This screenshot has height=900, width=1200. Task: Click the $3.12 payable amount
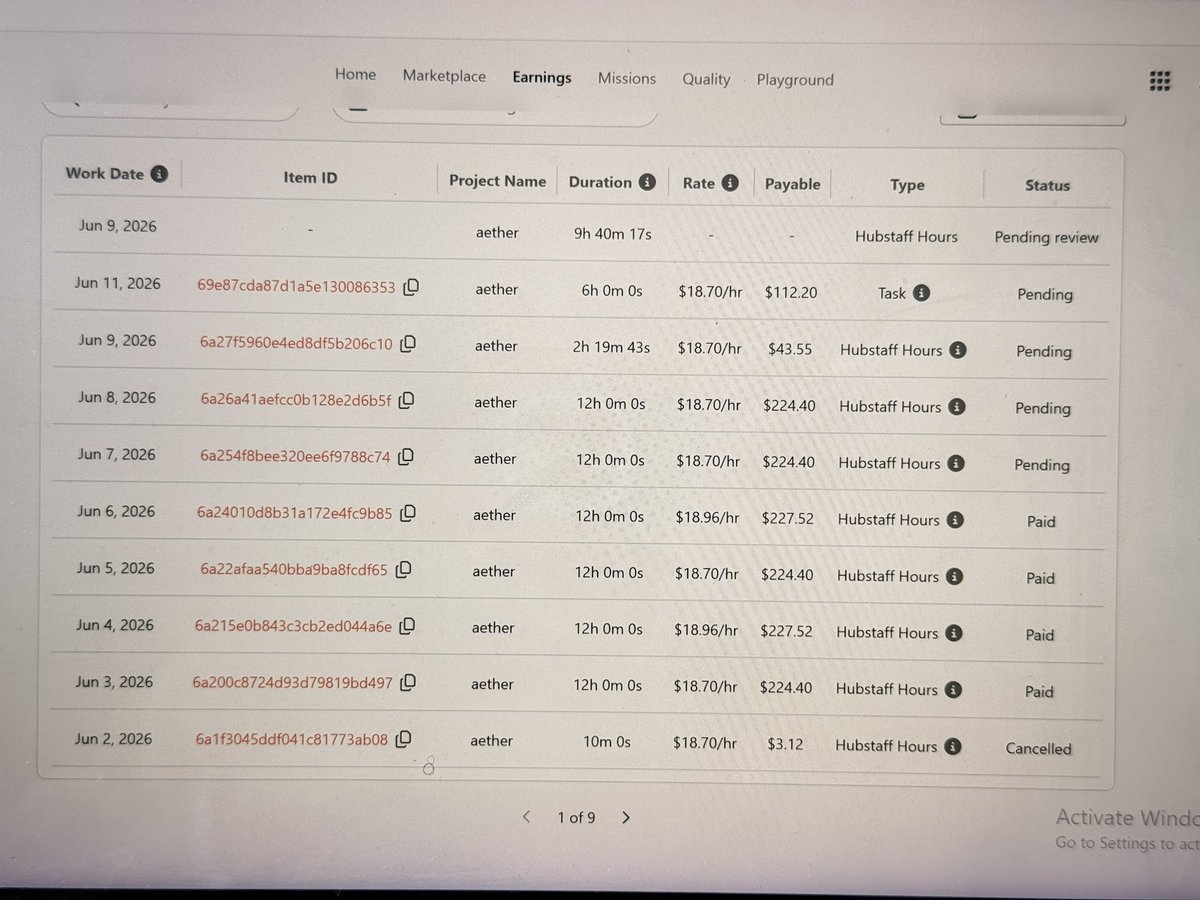point(785,745)
